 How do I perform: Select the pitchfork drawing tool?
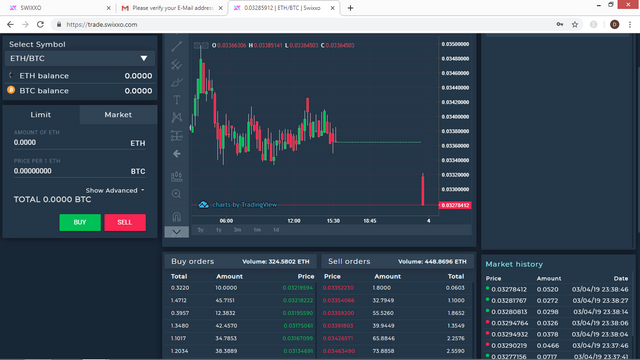(176, 64)
